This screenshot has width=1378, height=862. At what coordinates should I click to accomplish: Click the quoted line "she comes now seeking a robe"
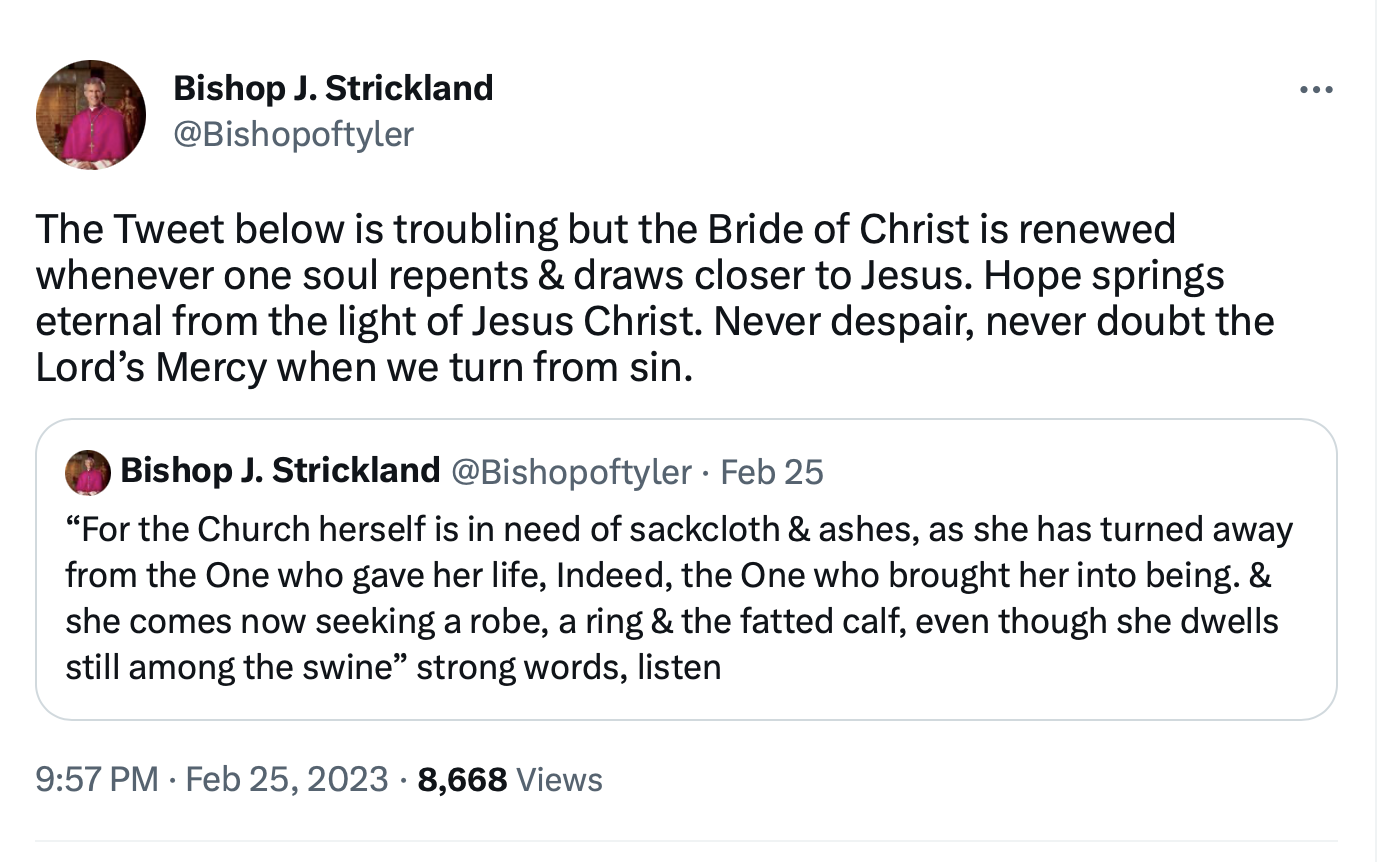[672, 621]
